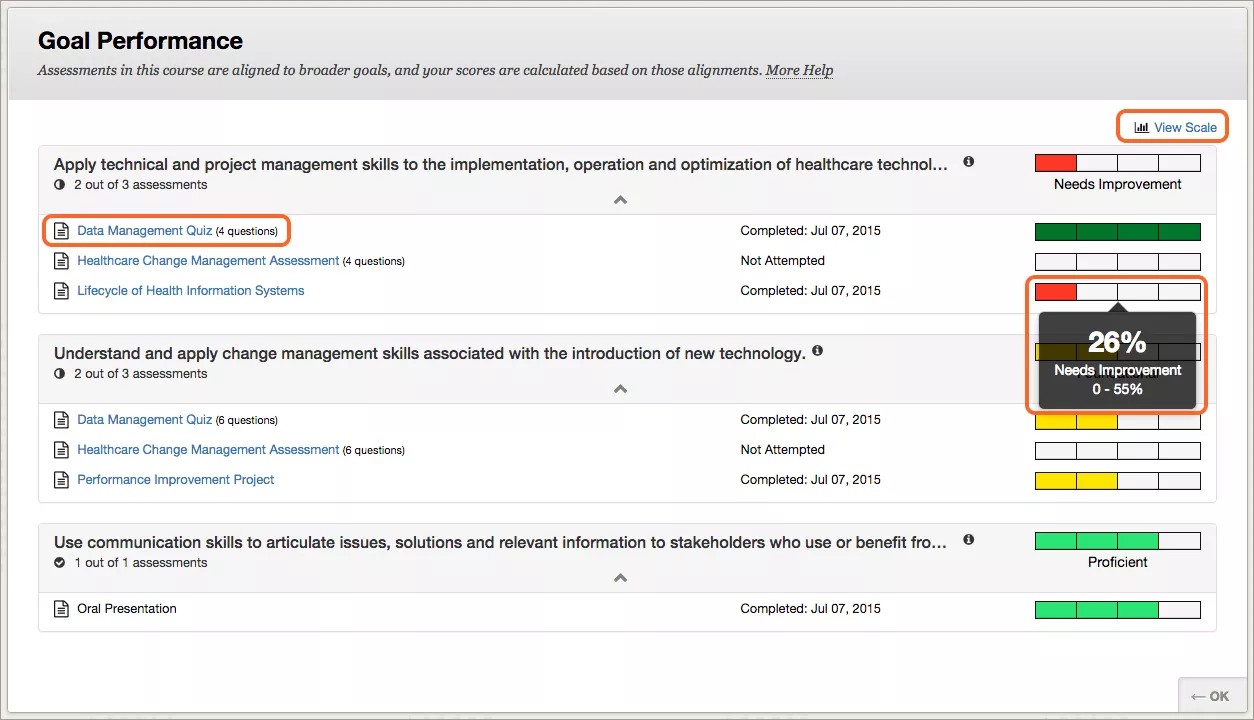Open Healthcare Change Management Assessment with 6 questions
Screen dimensions: 1254x720
[x=208, y=450]
